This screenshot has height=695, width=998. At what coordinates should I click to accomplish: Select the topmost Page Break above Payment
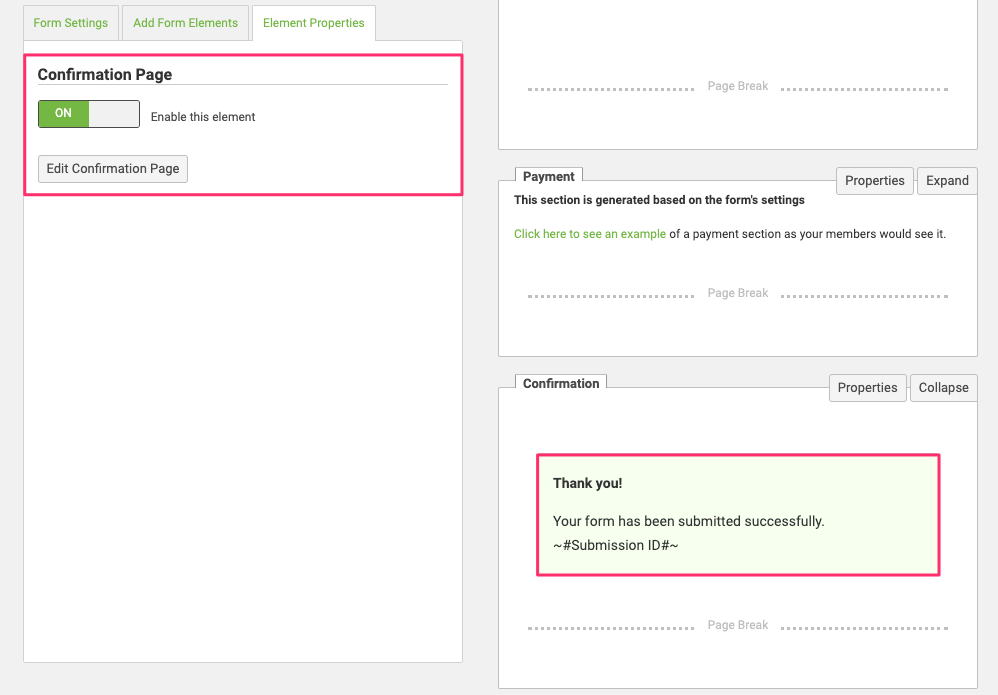738,87
